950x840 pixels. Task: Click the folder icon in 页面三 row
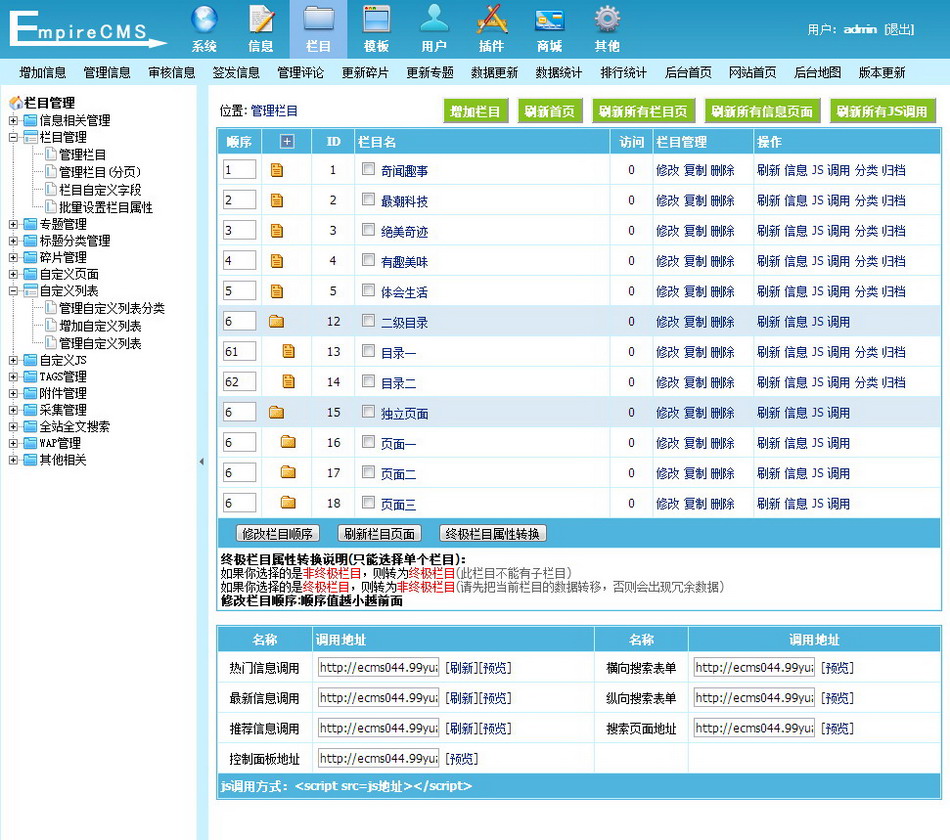pos(288,502)
